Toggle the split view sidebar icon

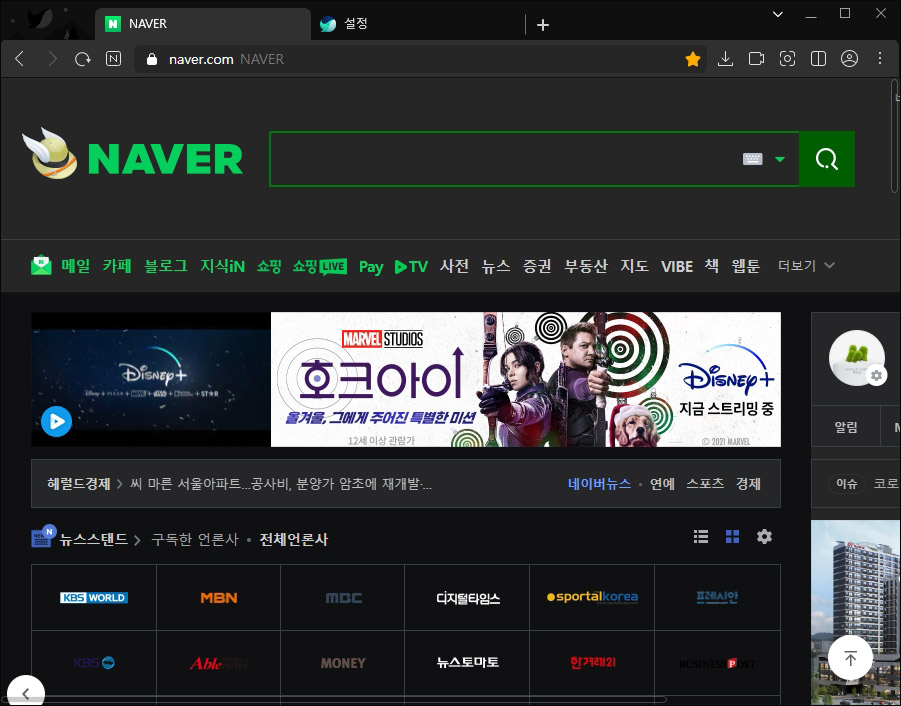tap(818, 59)
